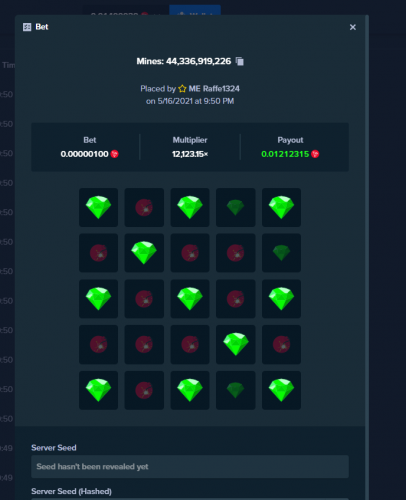Click the dim gem ending second row
406x500 pixels.
tap(281, 253)
